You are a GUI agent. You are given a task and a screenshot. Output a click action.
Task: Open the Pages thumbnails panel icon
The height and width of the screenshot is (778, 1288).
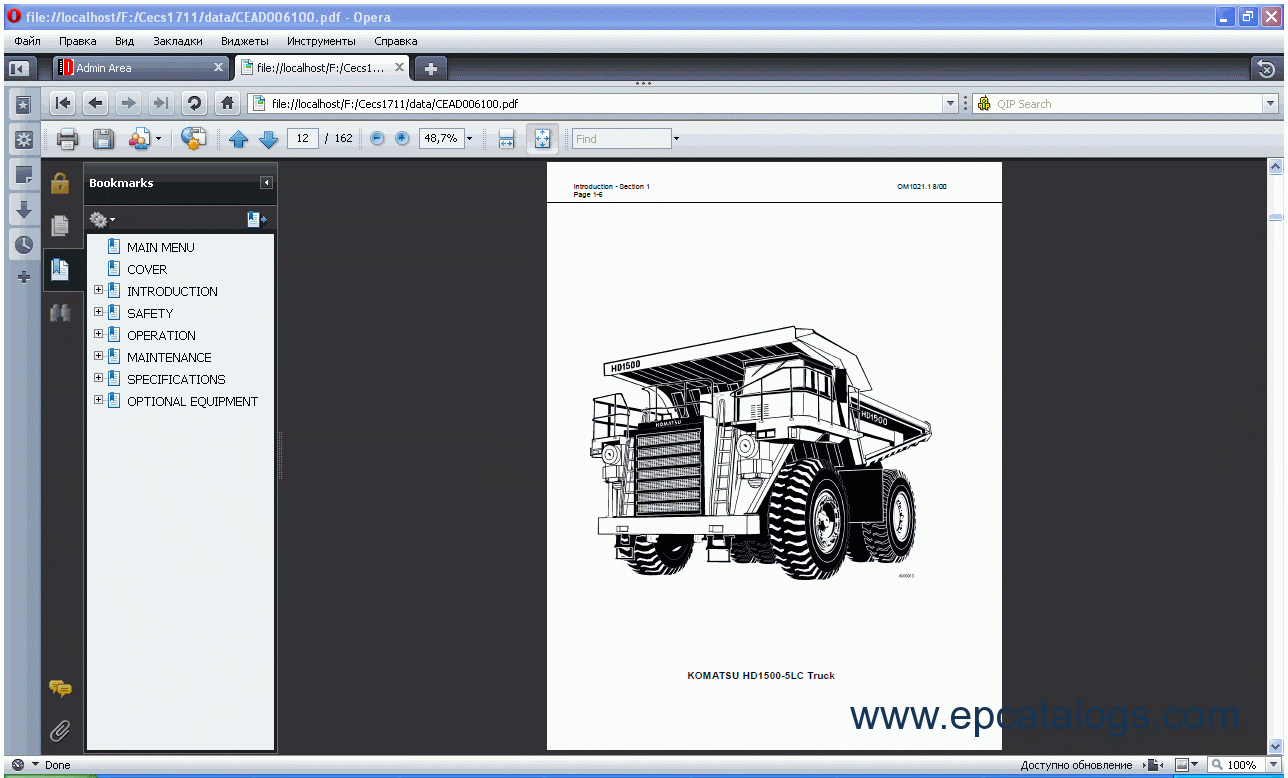[60, 226]
